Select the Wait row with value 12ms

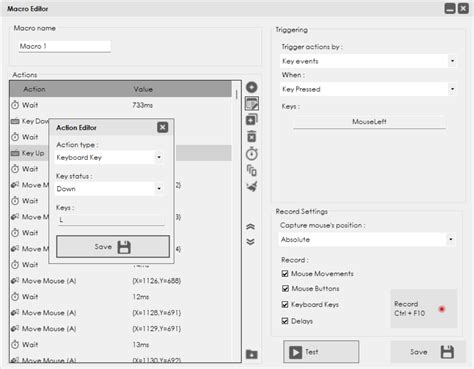[x=121, y=297]
